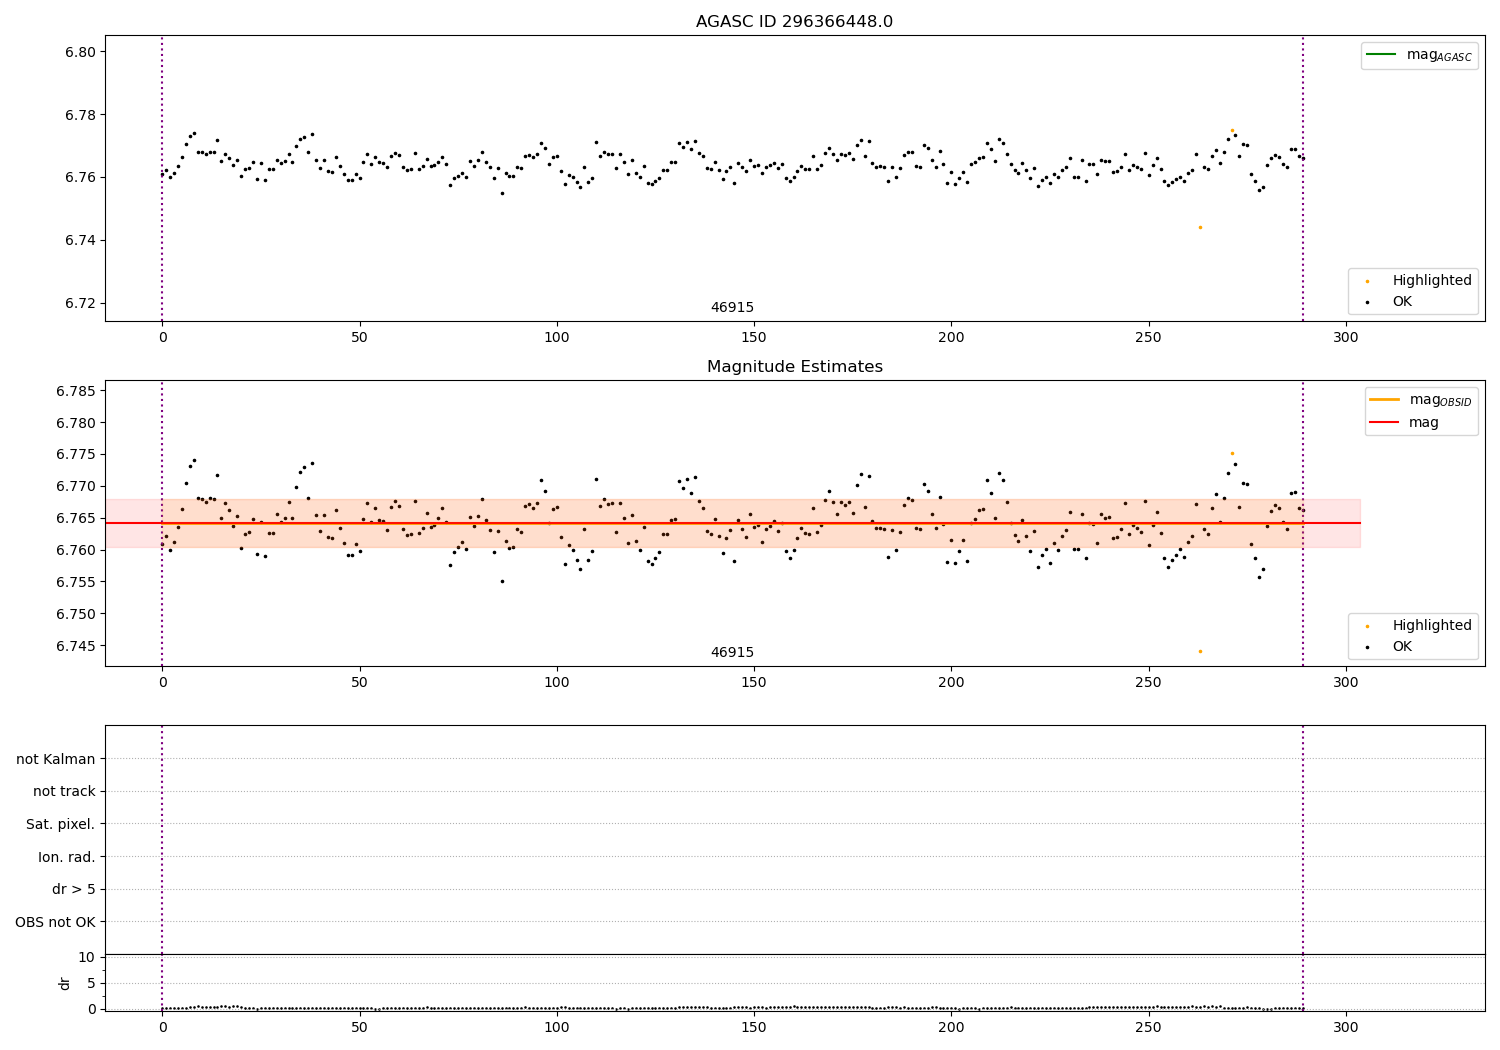Click the 6.72 tick label on top plot

(80, 303)
